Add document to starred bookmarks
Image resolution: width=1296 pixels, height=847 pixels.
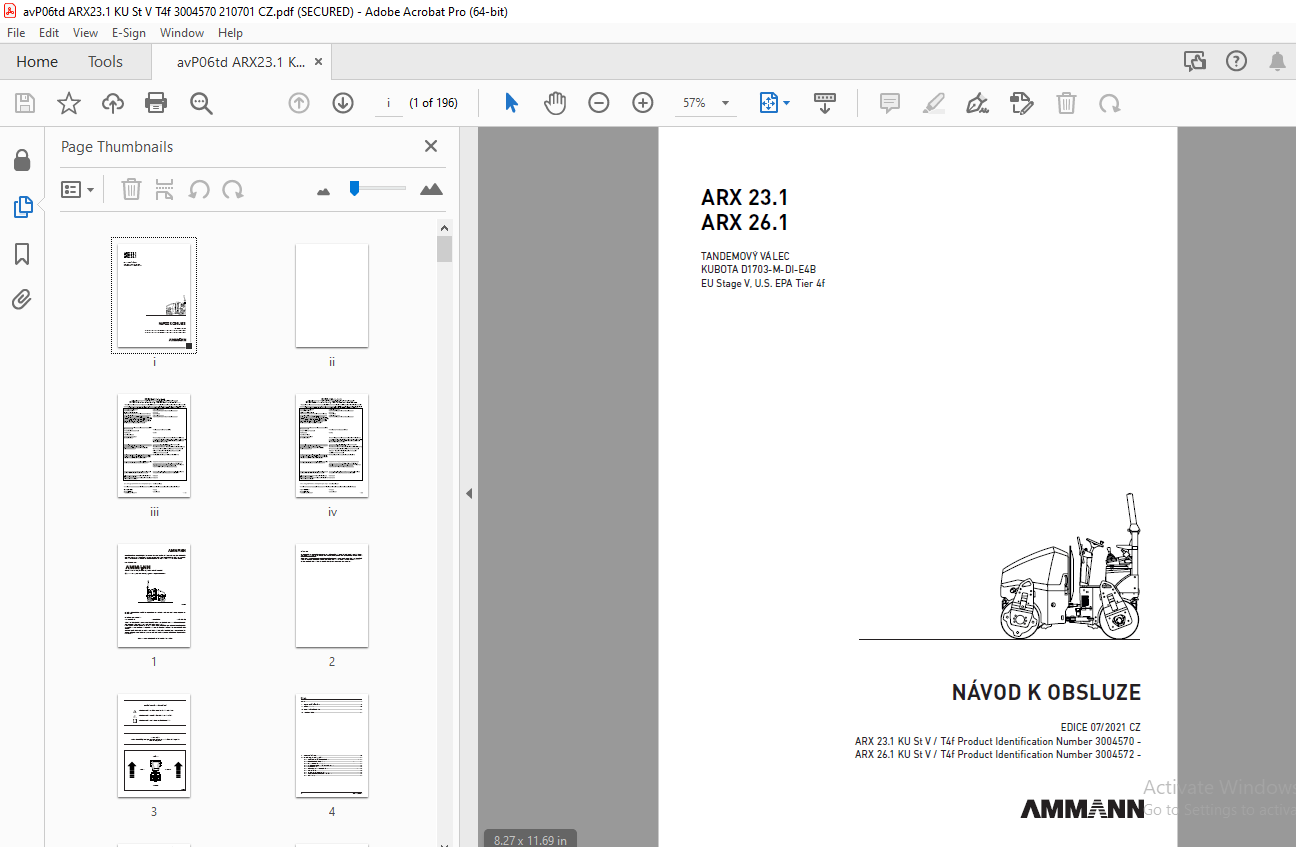pyautogui.click(x=68, y=103)
